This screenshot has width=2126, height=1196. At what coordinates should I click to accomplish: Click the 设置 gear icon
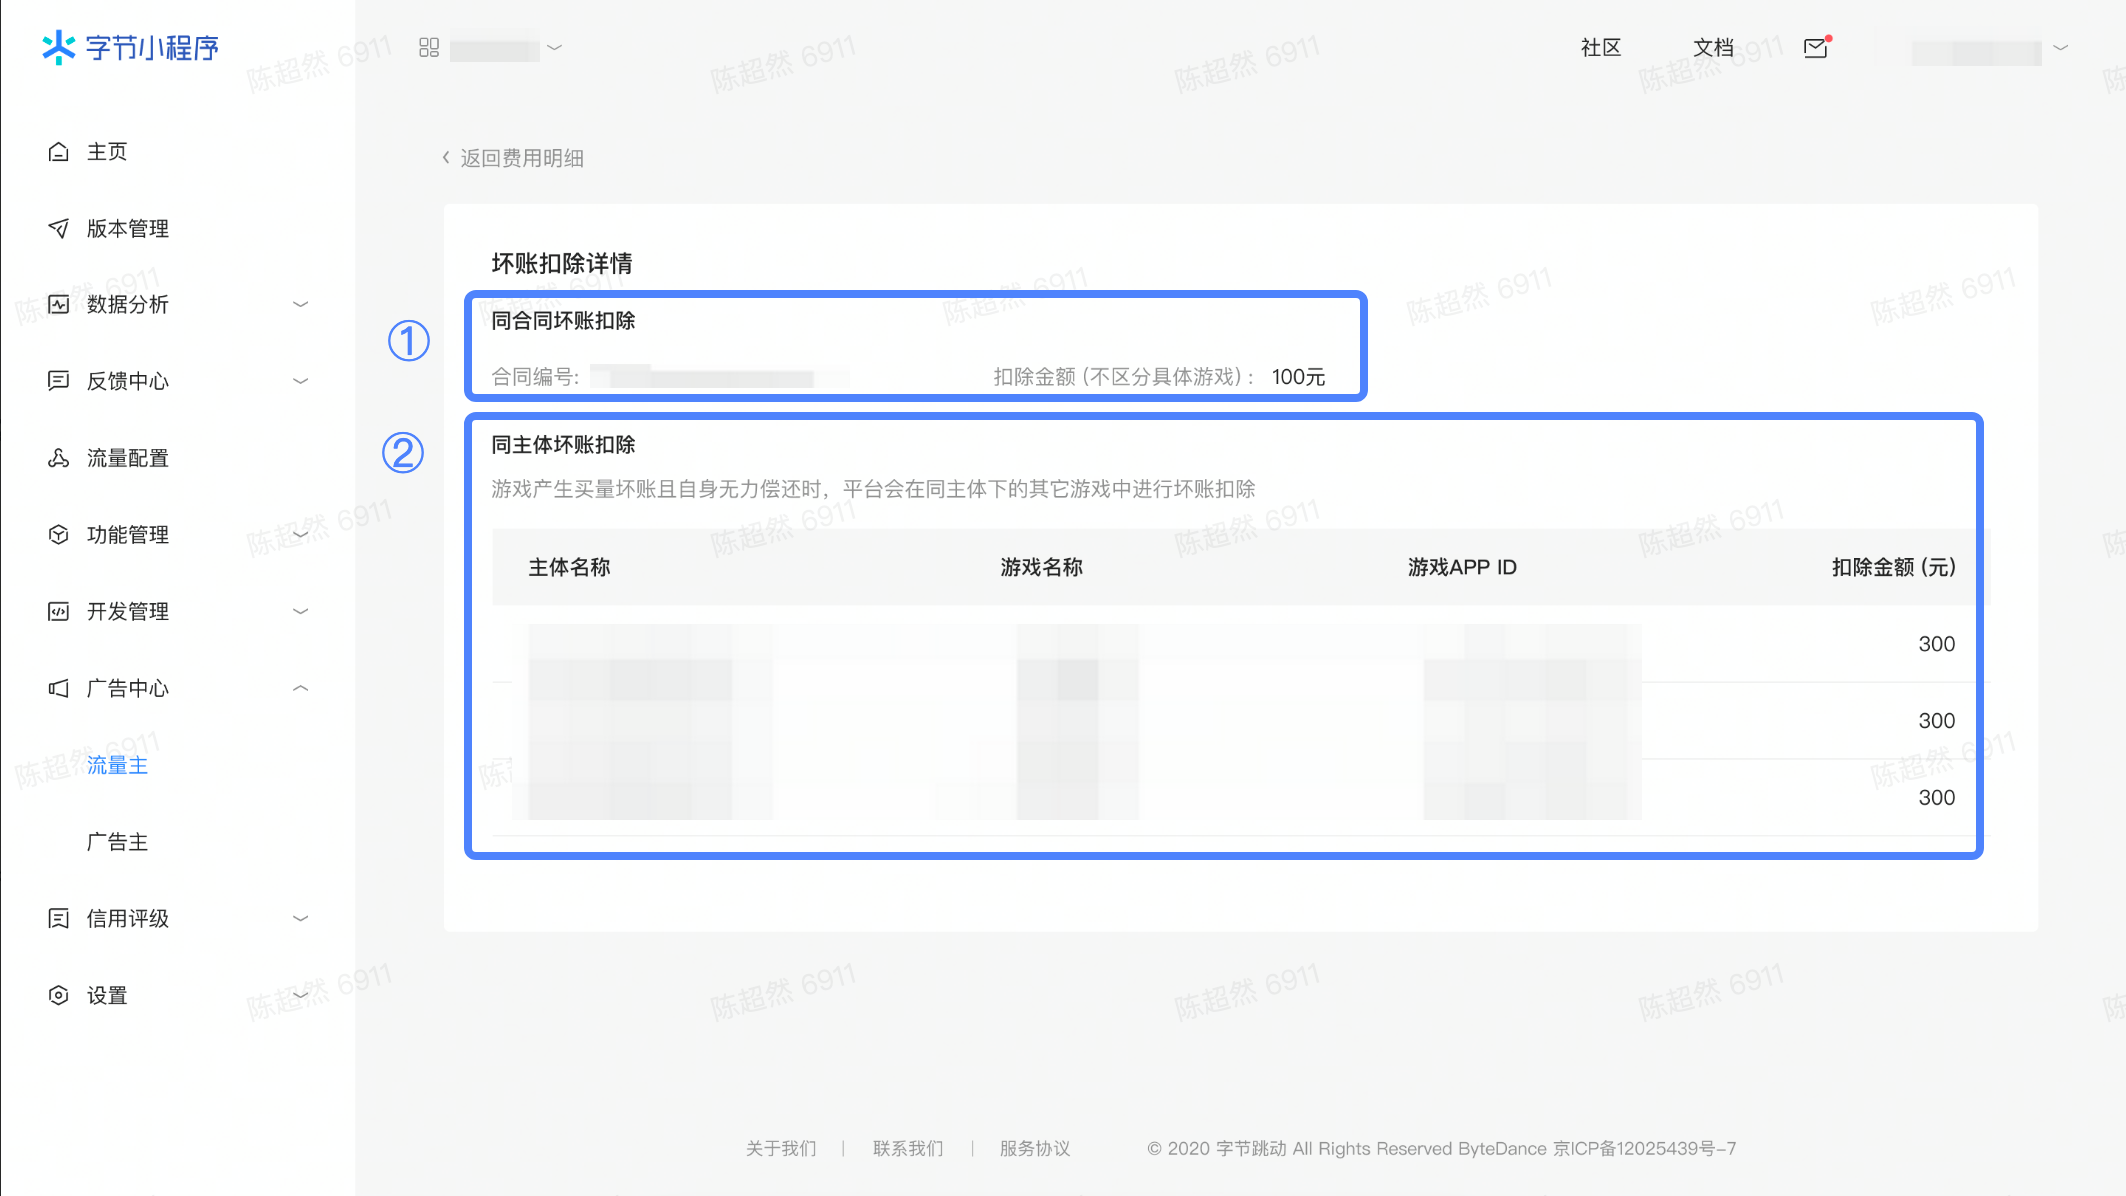pos(59,995)
